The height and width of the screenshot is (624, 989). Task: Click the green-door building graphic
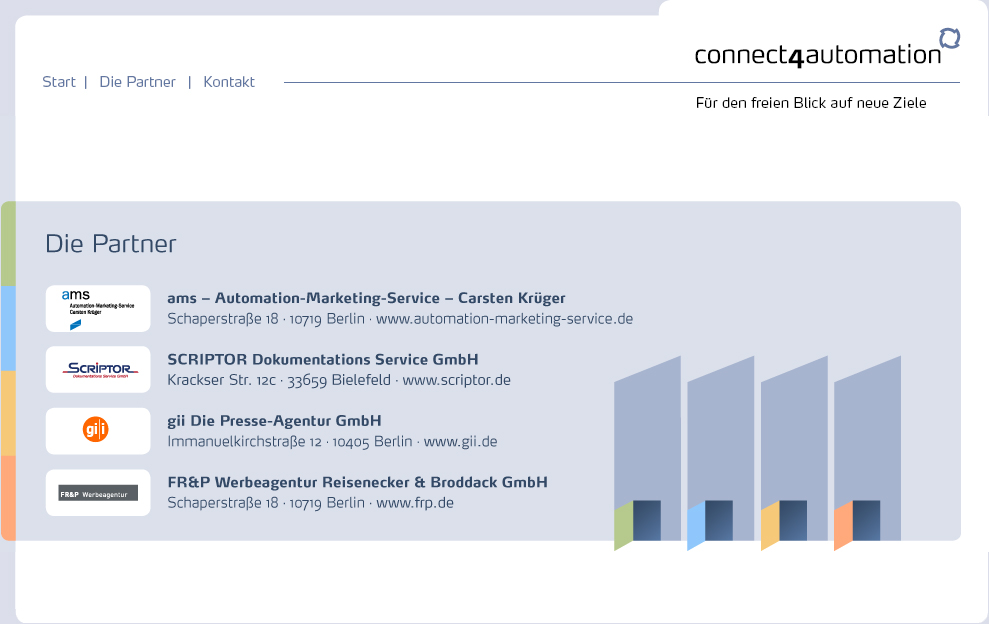click(647, 453)
